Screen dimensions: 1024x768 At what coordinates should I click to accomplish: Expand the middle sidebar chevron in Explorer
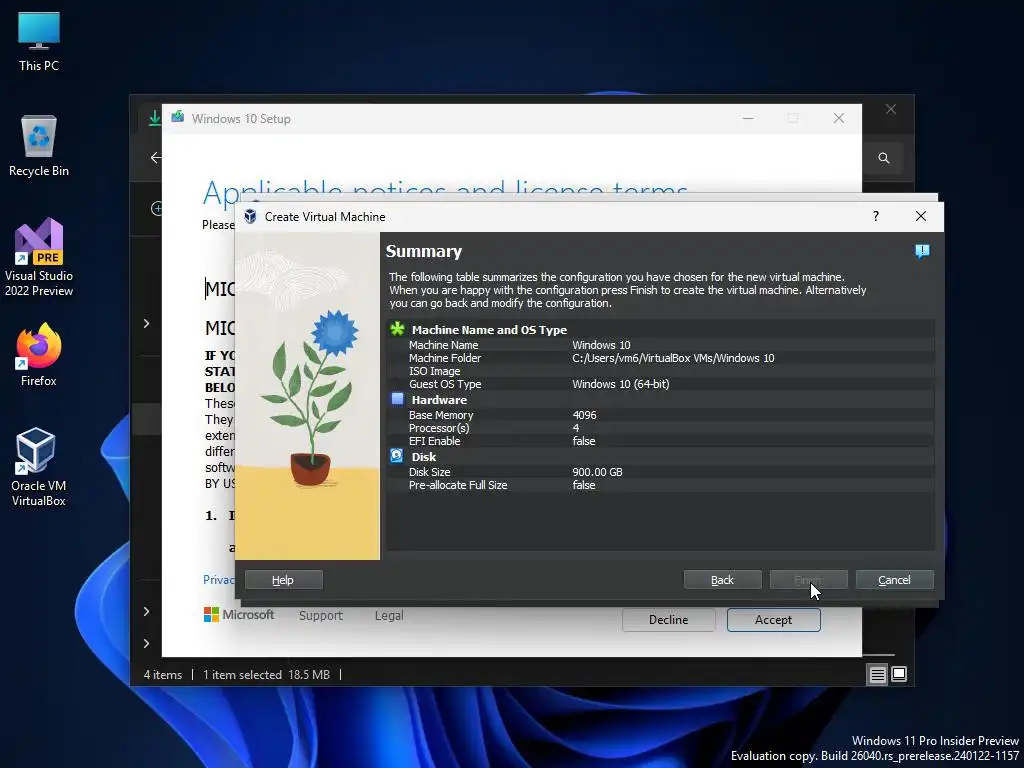tap(146, 611)
